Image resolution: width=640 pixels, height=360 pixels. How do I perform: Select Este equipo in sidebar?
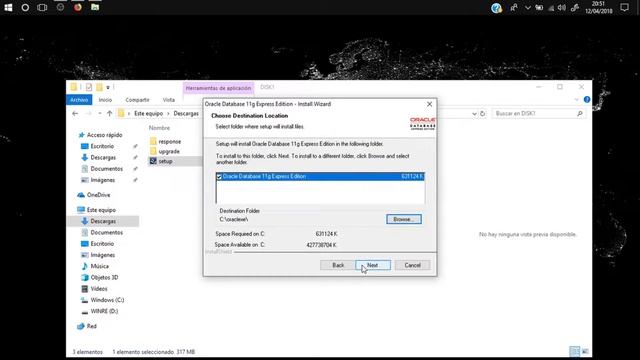[100, 210]
